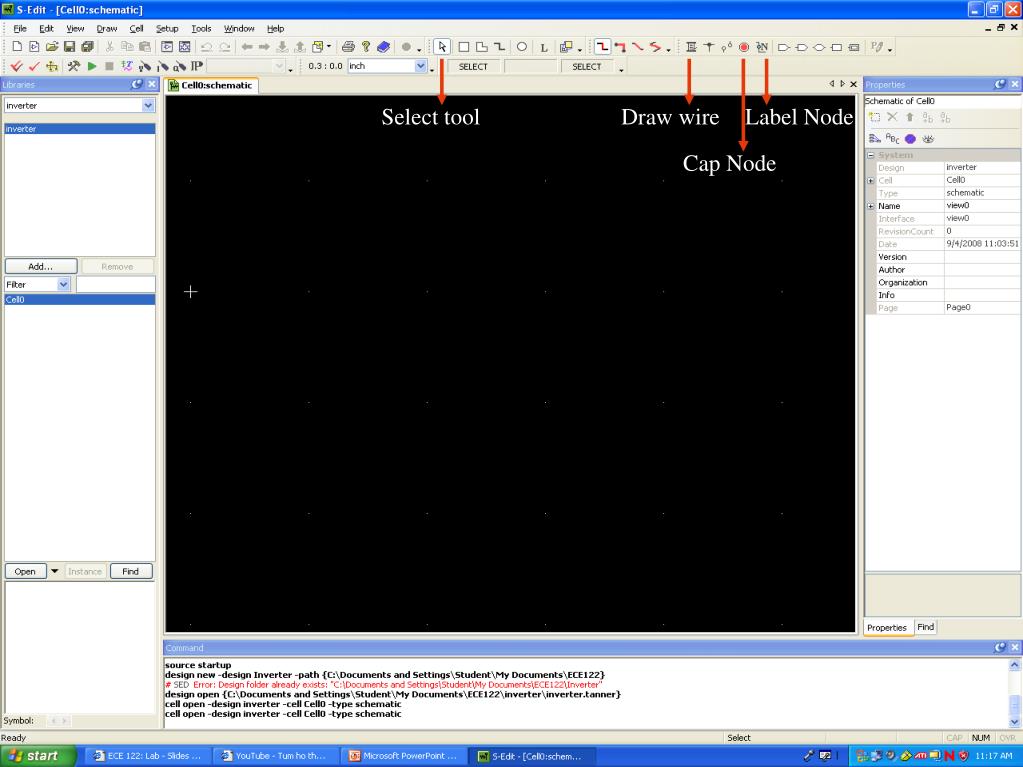Viewport: 1023px width, 767px height.
Task: Open the Setup menu
Action: [167, 28]
